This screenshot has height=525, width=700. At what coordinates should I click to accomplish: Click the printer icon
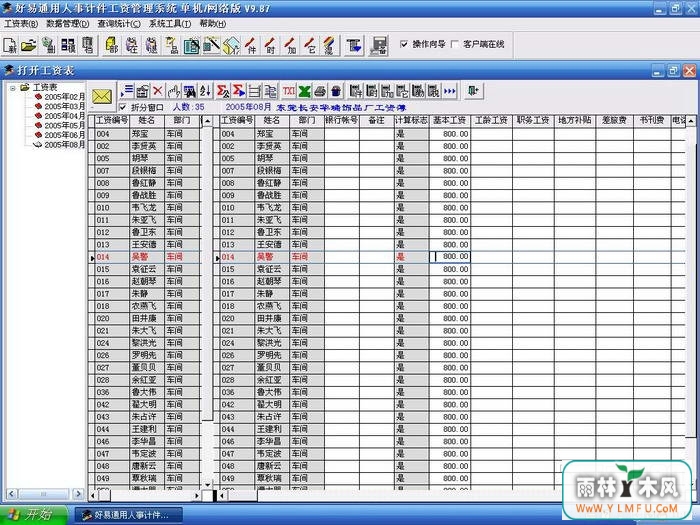[320, 91]
